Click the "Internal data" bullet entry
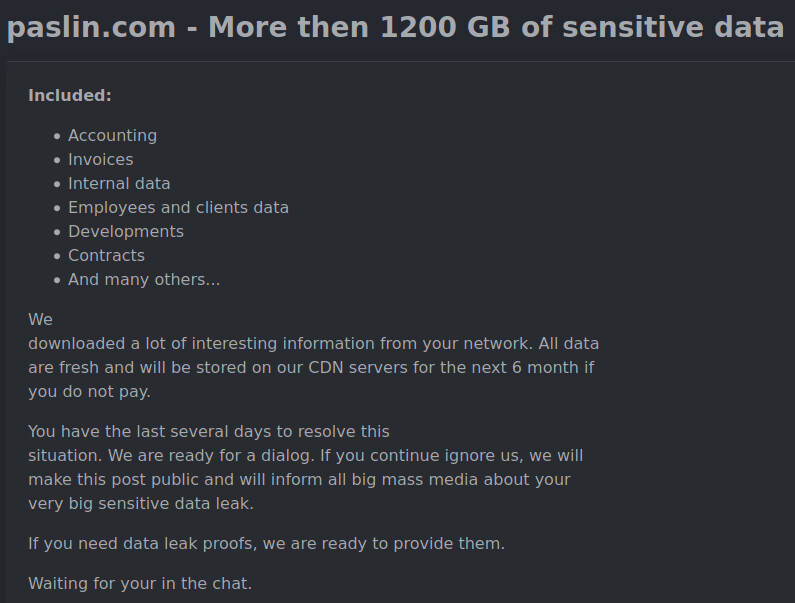Viewport: 795px width, 603px height. [119, 184]
